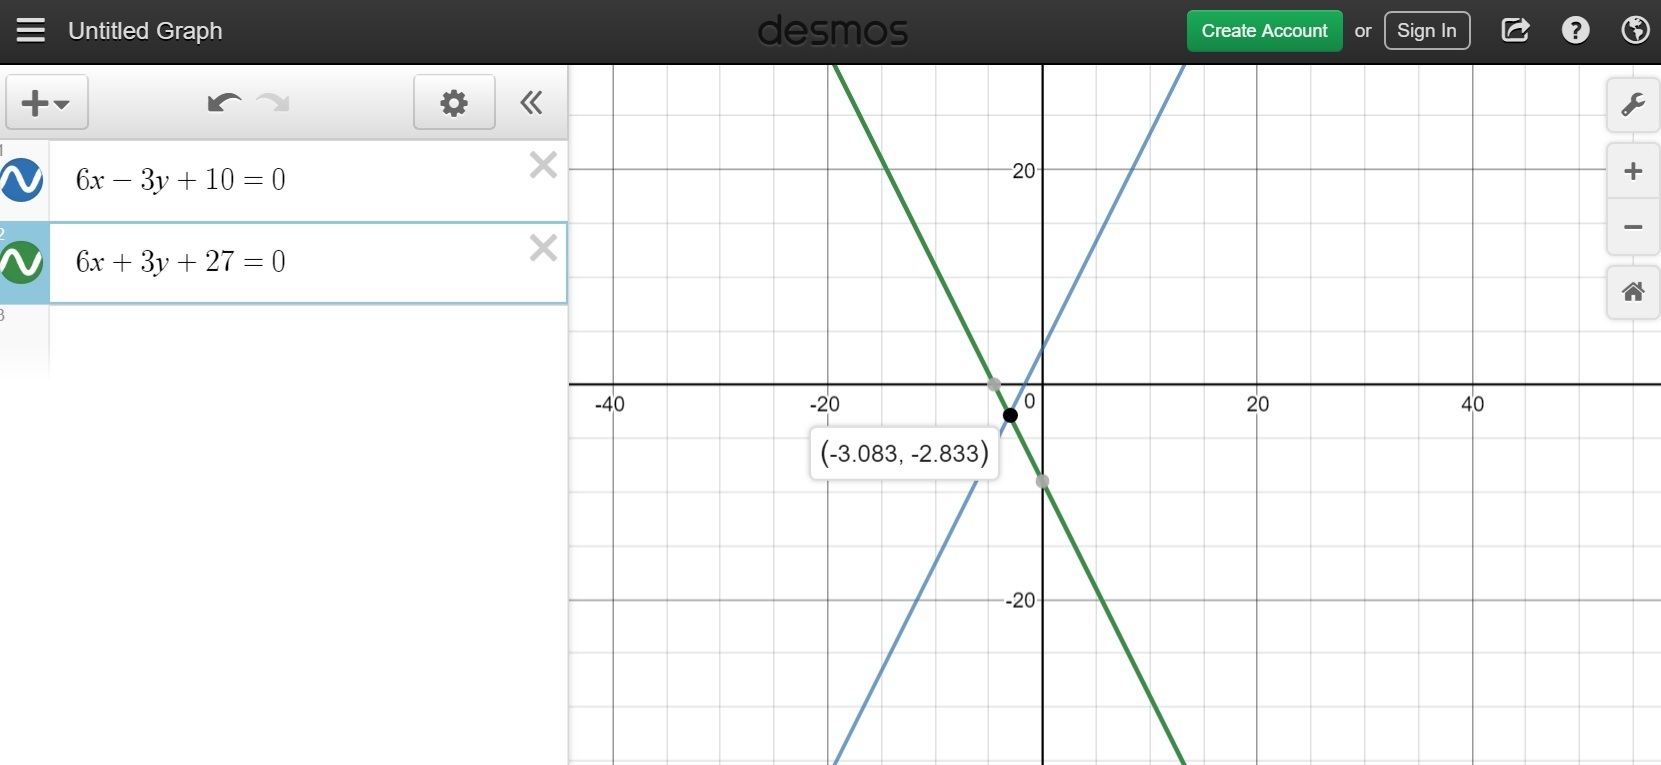Click the Zoom Out minus button
This screenshot has width=1661, height=765.
pyautogui.click(x=1633, y=227)
